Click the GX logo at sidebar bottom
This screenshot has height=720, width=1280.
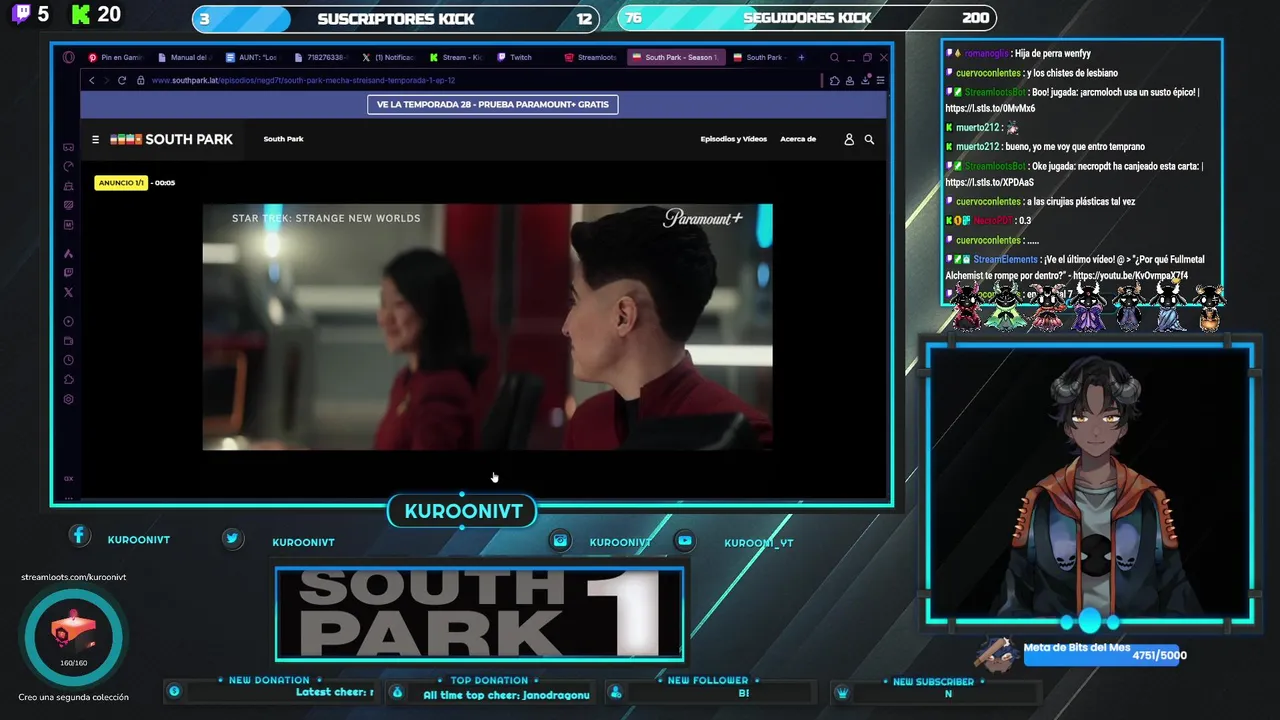[68, 478]
